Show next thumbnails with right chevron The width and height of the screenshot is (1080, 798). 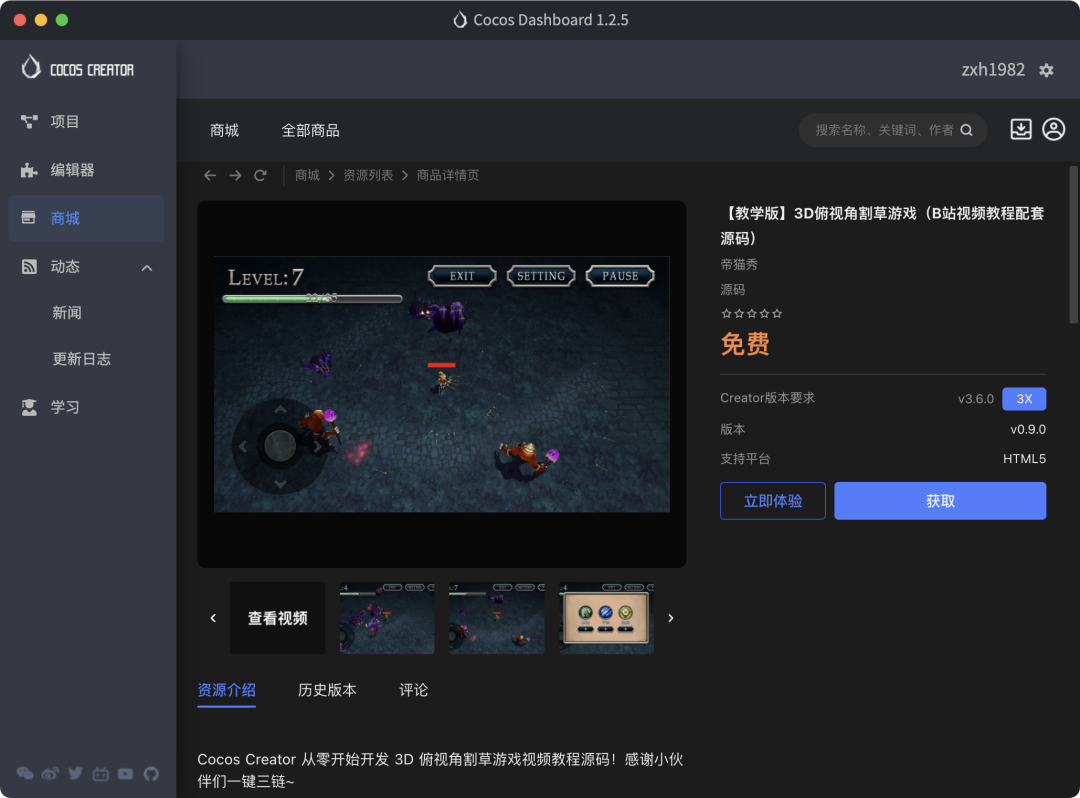pos(671,618)
